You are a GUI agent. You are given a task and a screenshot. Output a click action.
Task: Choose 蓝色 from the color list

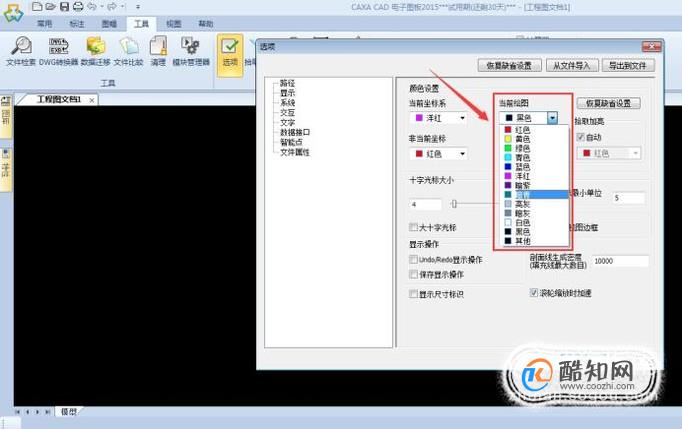[x=535, y=167]
